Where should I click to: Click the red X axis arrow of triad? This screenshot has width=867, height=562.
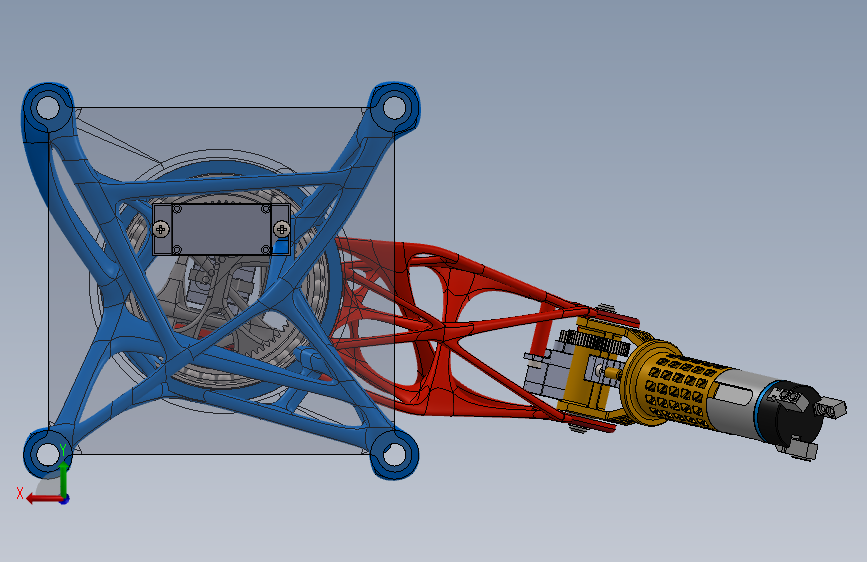coord(44,498)
